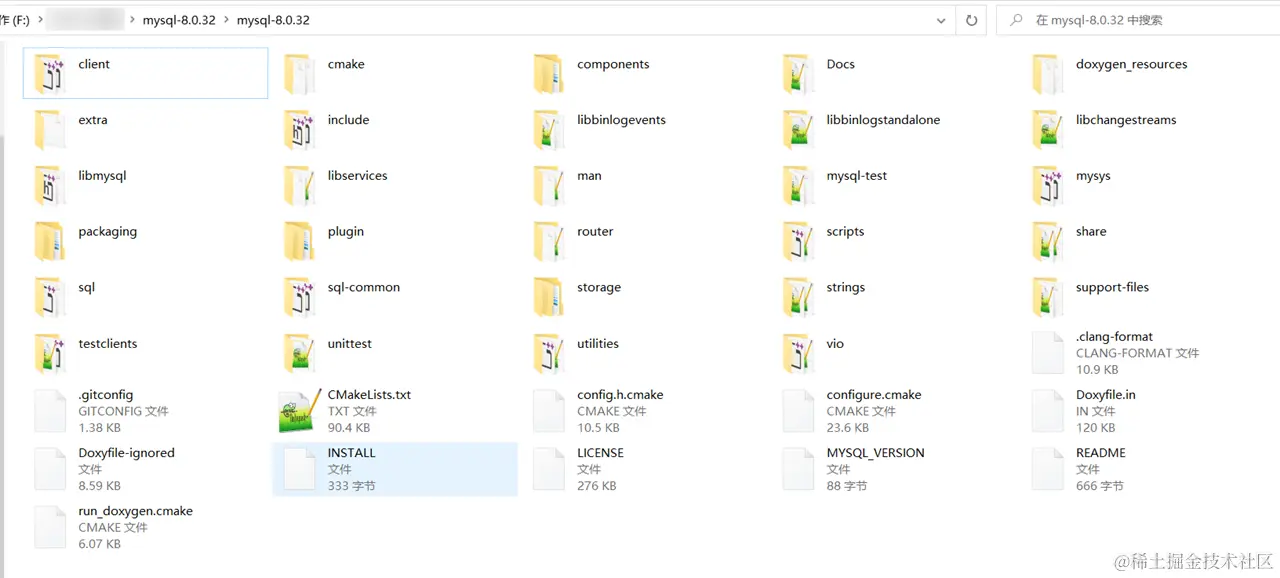Select the Doxyfile.in file icon
The height and width of the screenshot is (578, 1280).
1048,411
